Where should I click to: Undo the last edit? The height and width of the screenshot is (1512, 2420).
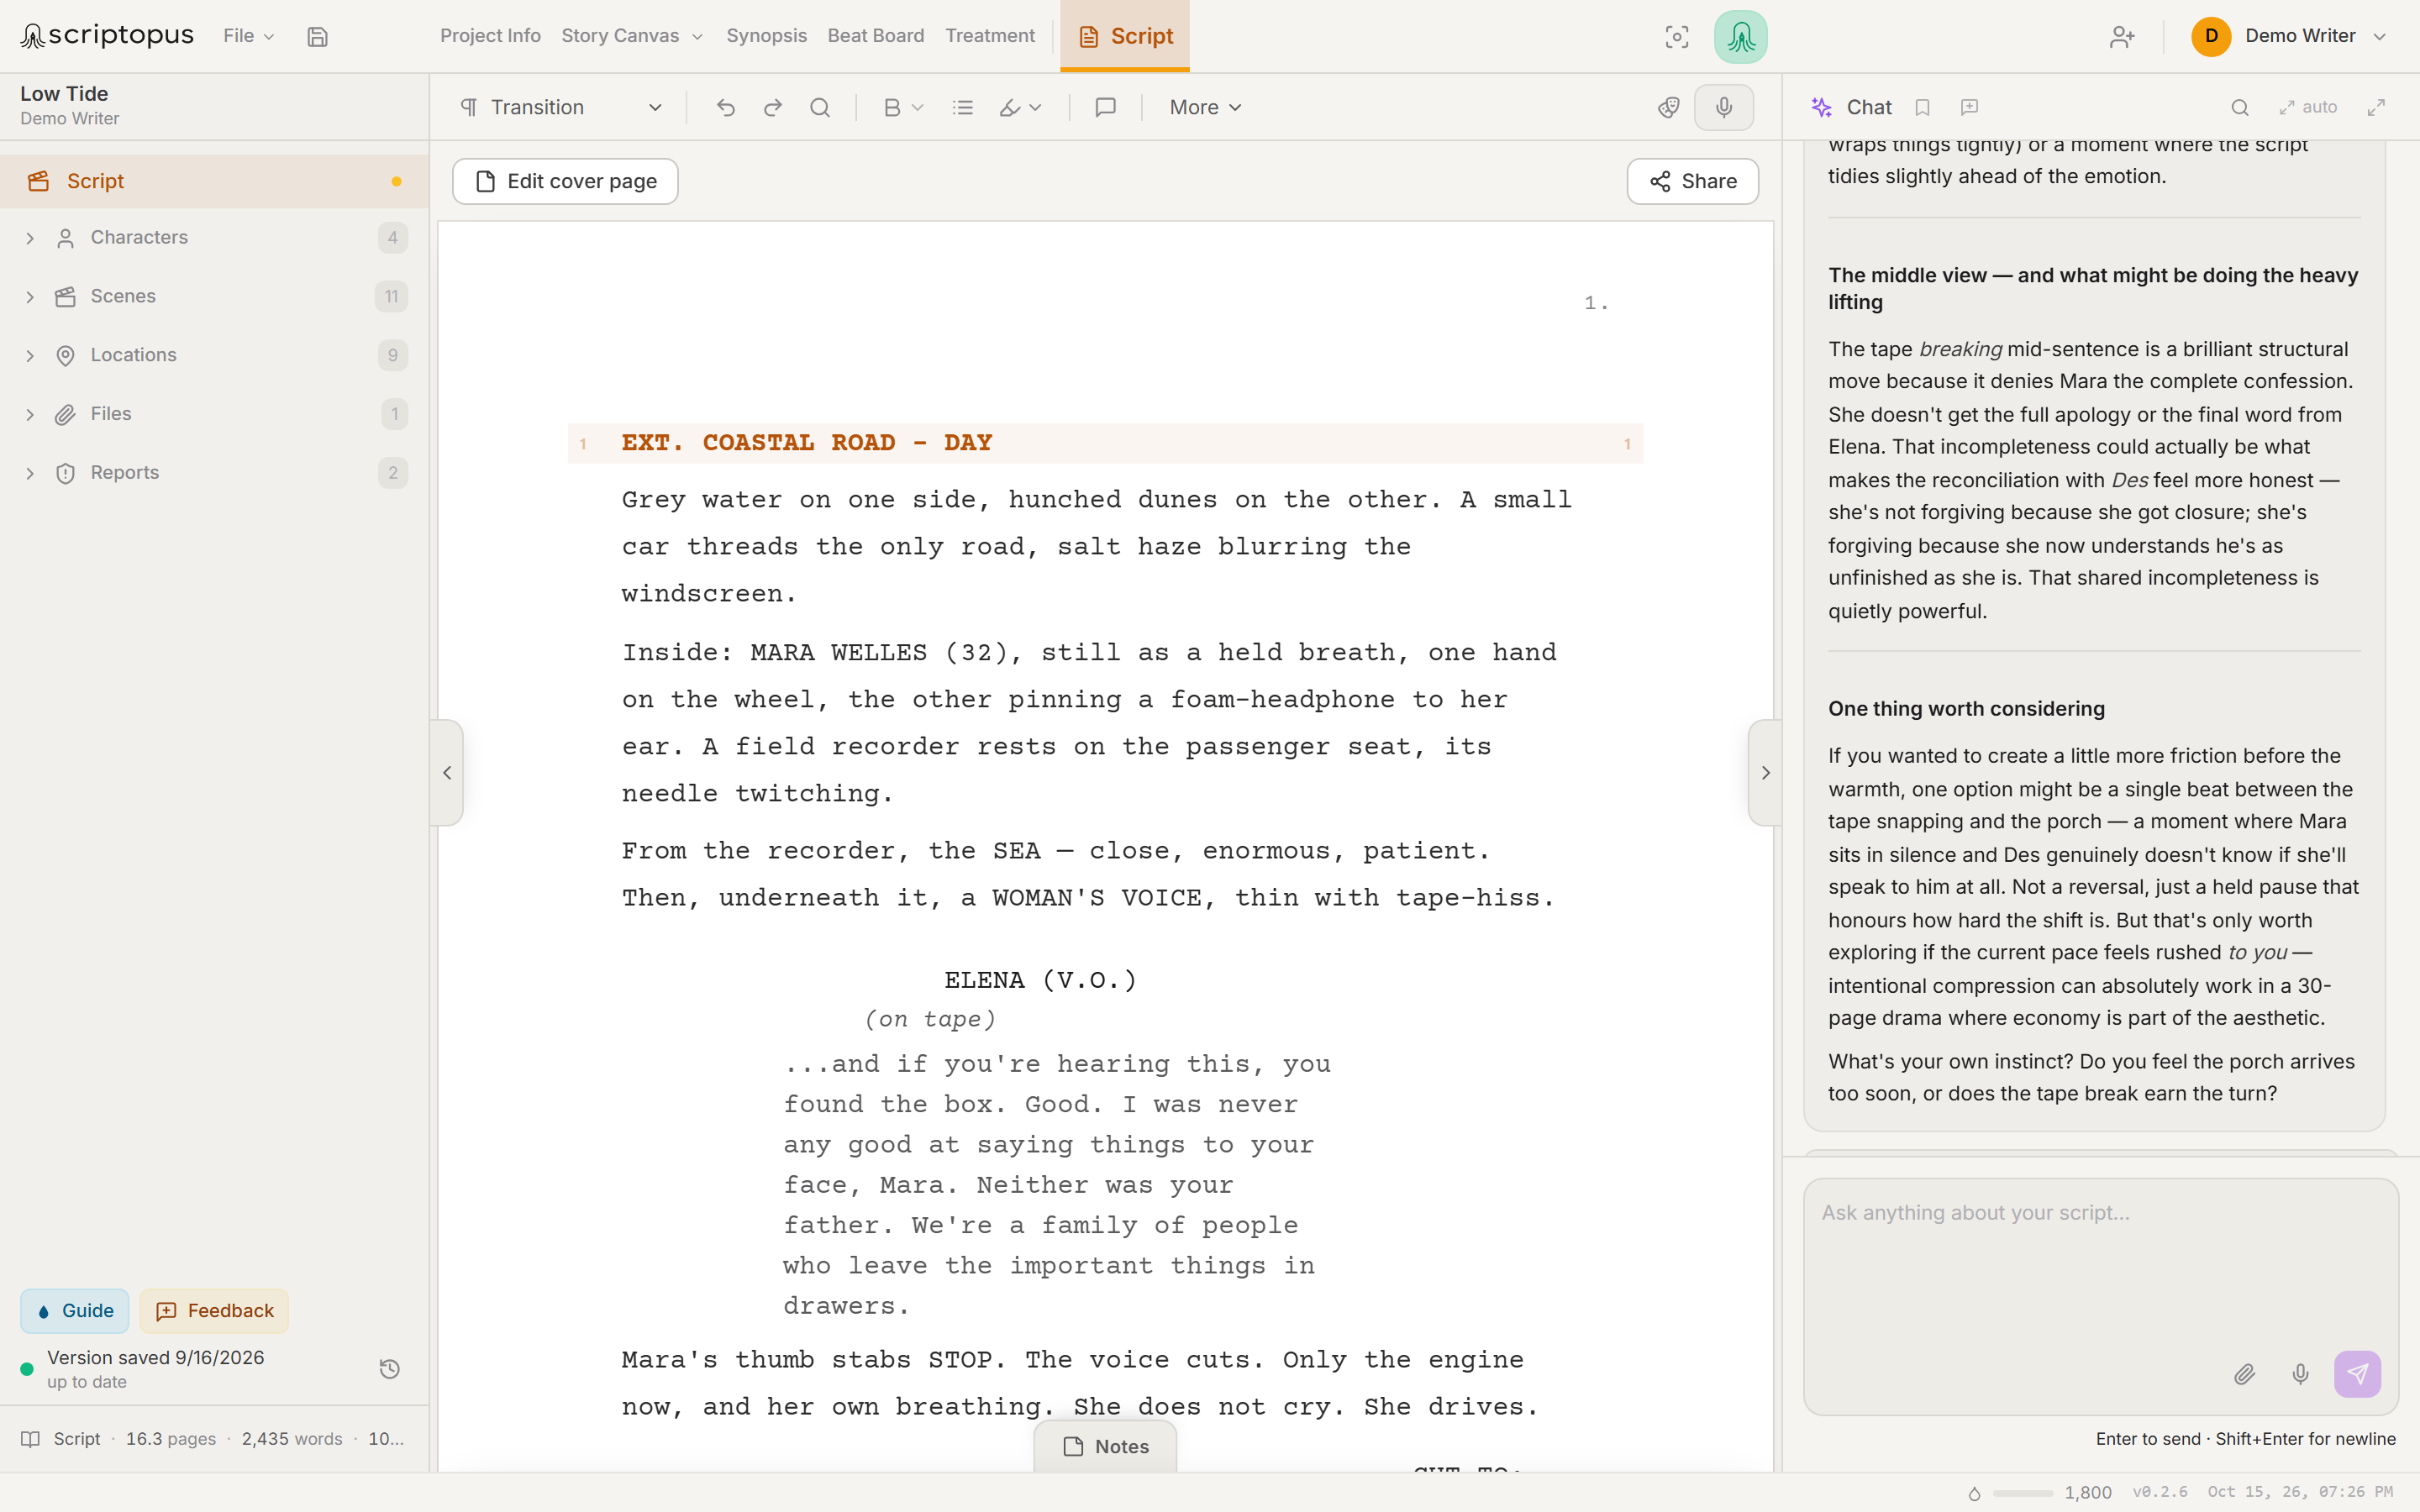(726, 107)
